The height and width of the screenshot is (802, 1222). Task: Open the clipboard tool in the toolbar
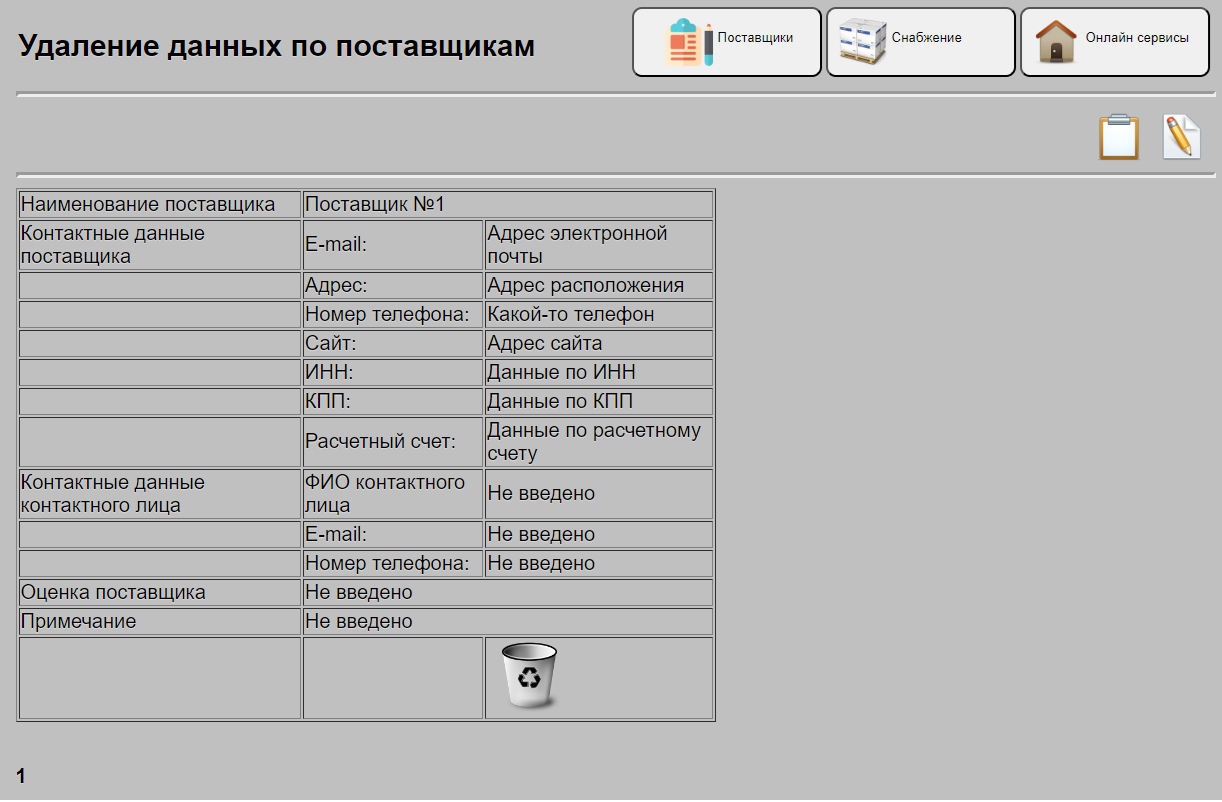pos(1119,137)
